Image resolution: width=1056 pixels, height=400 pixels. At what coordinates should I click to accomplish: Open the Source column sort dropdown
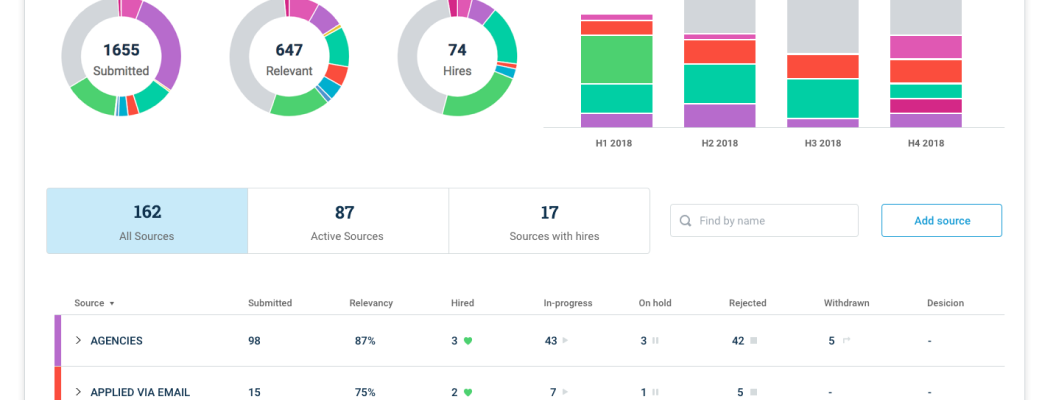112,303
